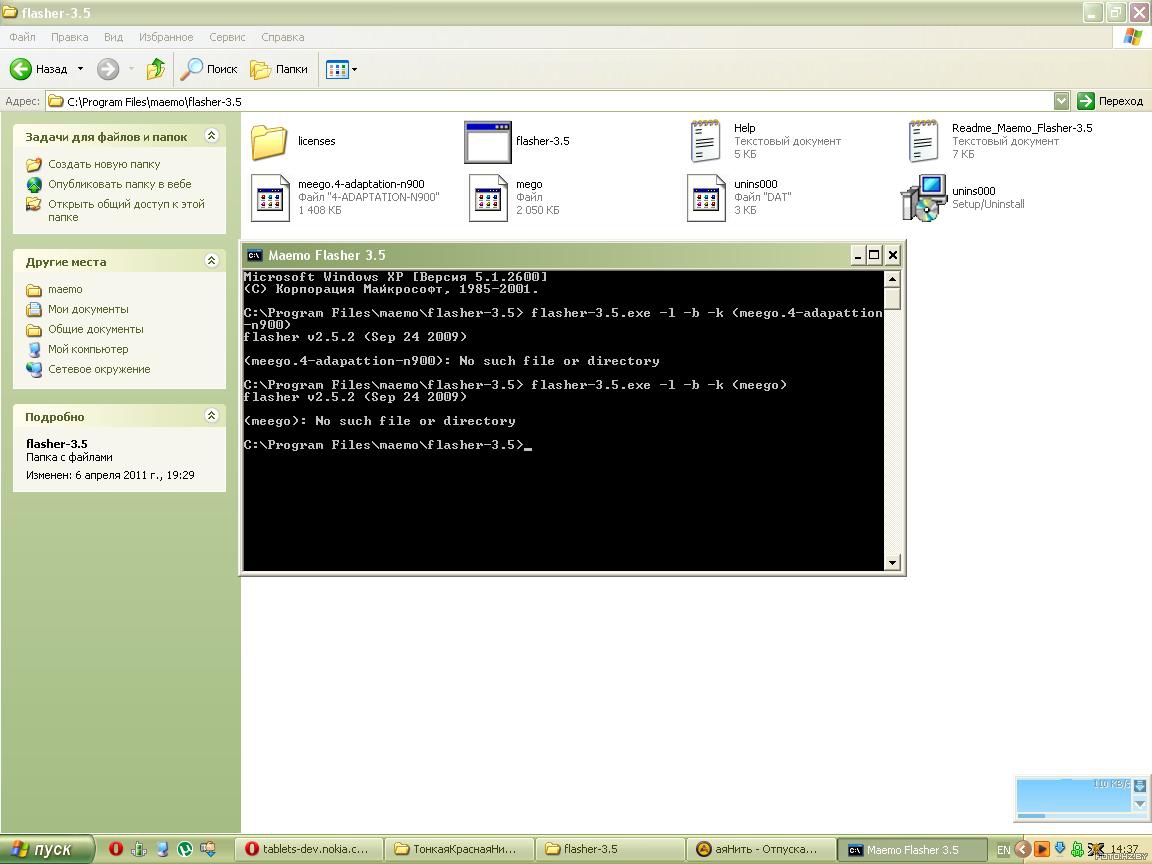Toggle the Папки folders pane

click(x=279, y=69)
